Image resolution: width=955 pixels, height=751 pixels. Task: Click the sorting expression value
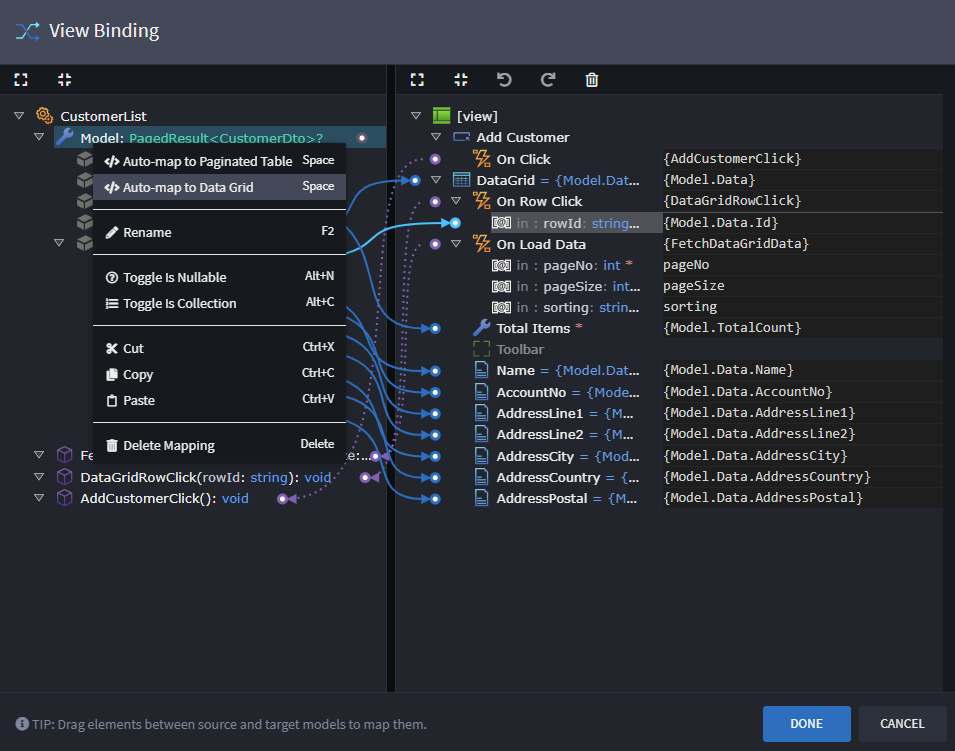pos(690,306)
